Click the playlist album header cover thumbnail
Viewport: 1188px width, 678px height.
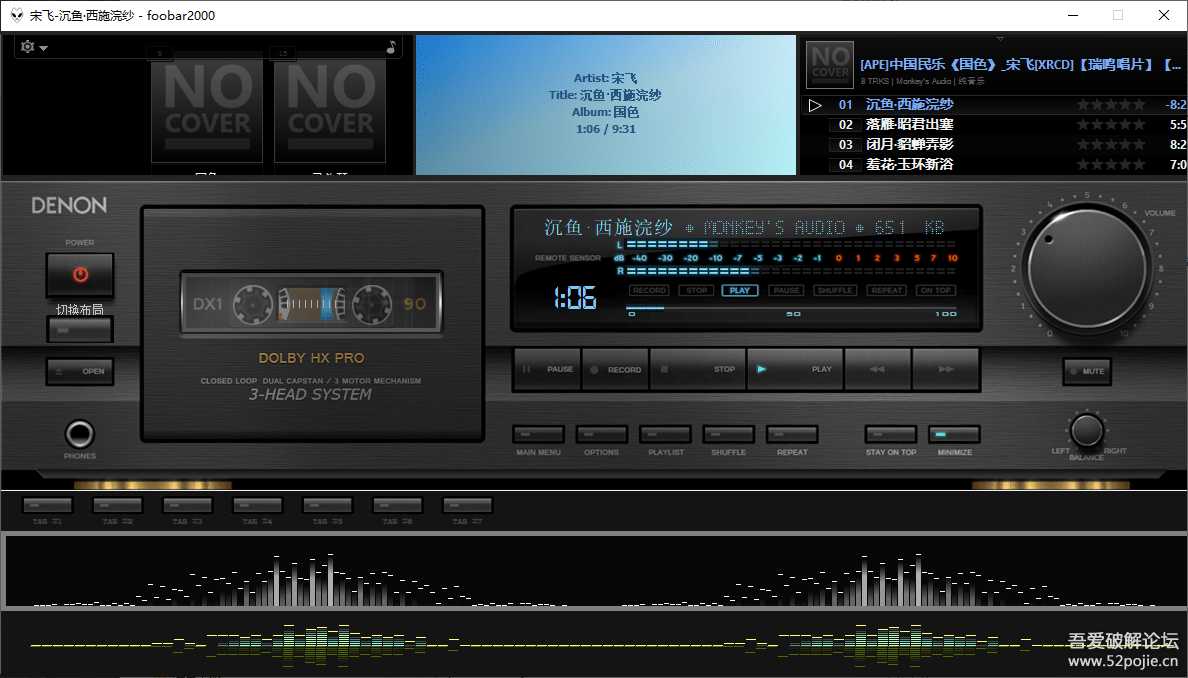(830, 64)
